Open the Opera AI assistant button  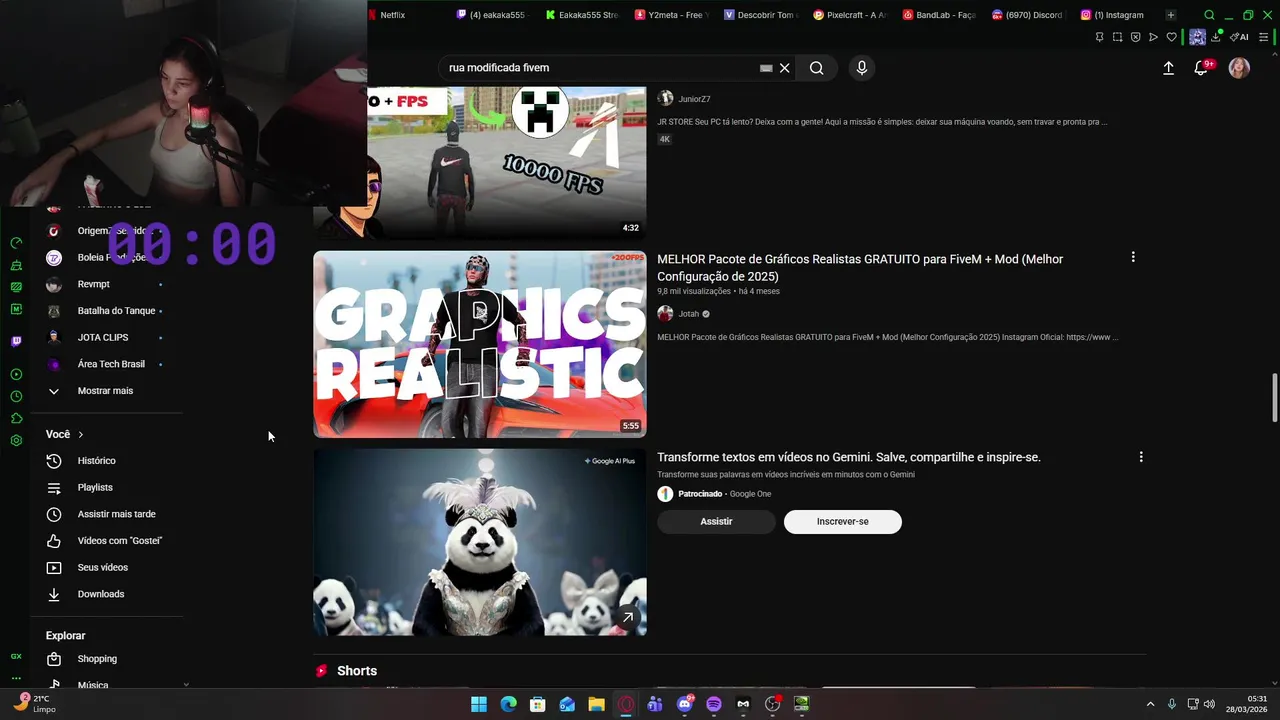1240,37
